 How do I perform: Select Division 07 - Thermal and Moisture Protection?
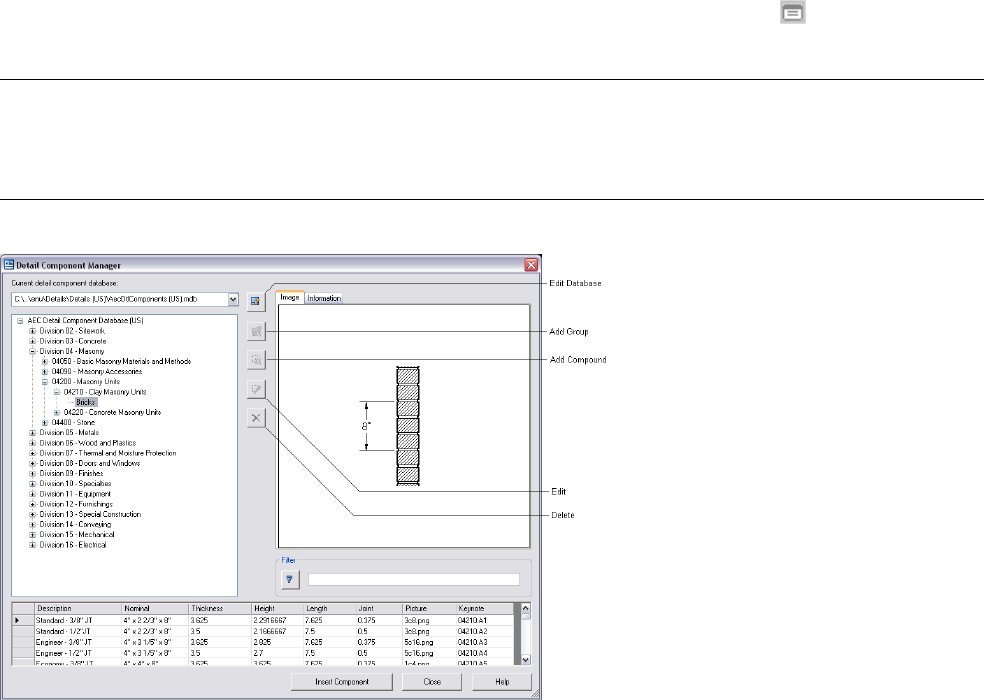108,453
